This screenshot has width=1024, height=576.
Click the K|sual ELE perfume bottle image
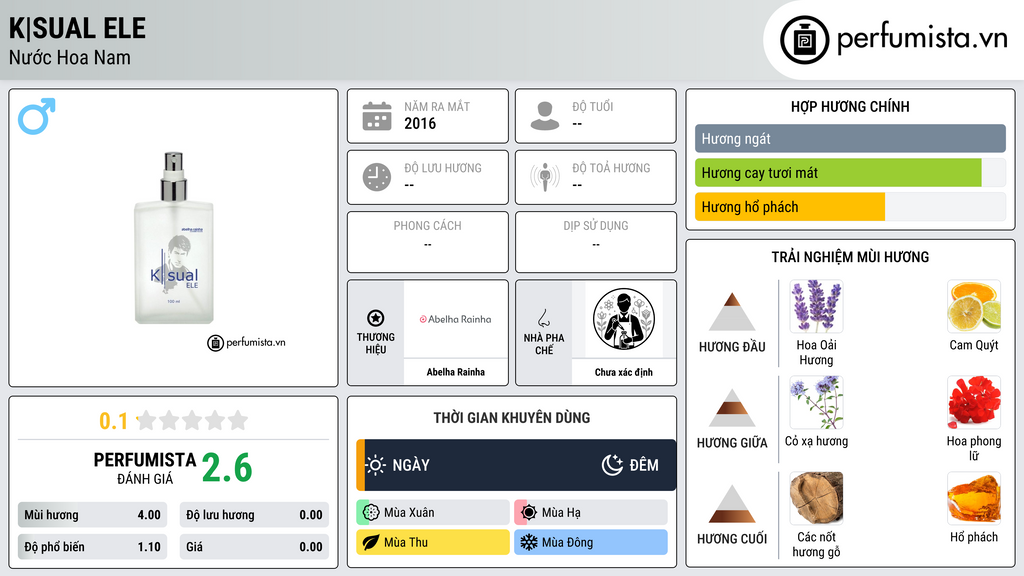pyautogui.click(x=174, y=238)
